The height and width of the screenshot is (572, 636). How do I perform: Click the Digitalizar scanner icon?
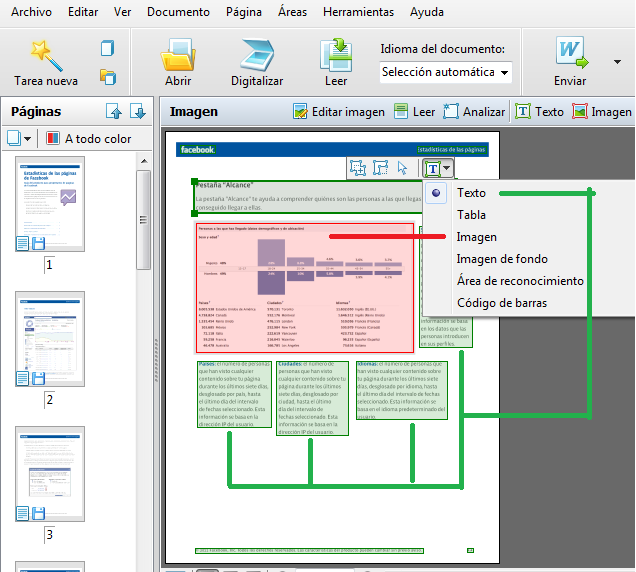(x=256, y=56)
